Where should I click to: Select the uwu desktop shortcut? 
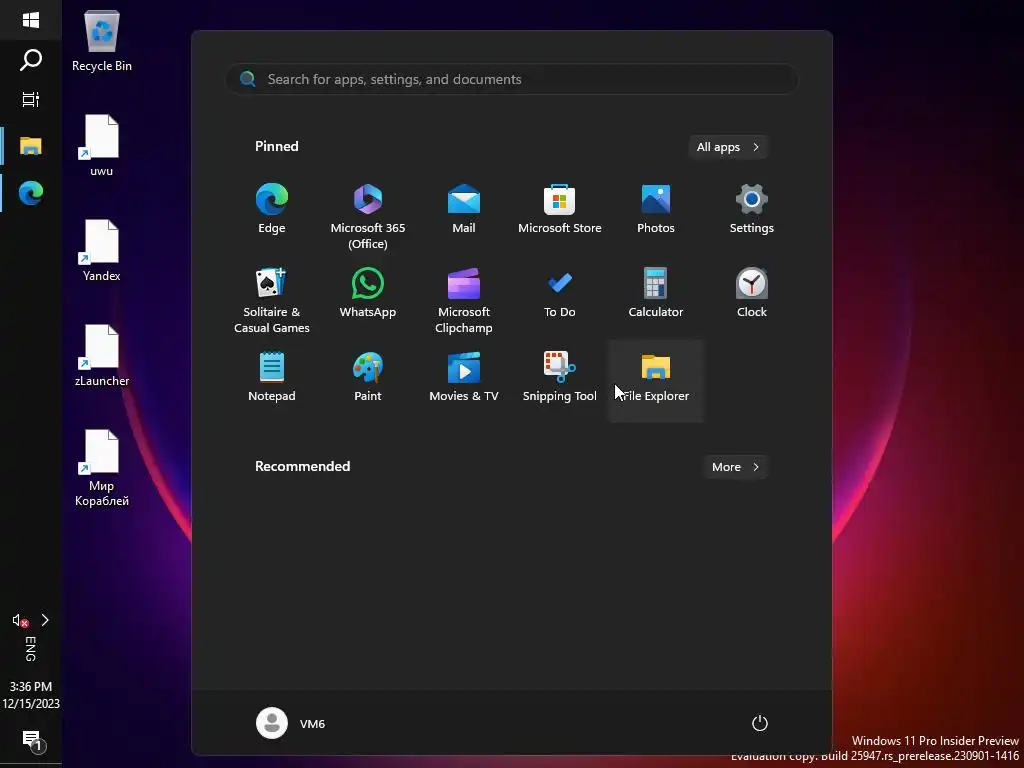pyautogui.click(x=102, y=146)
